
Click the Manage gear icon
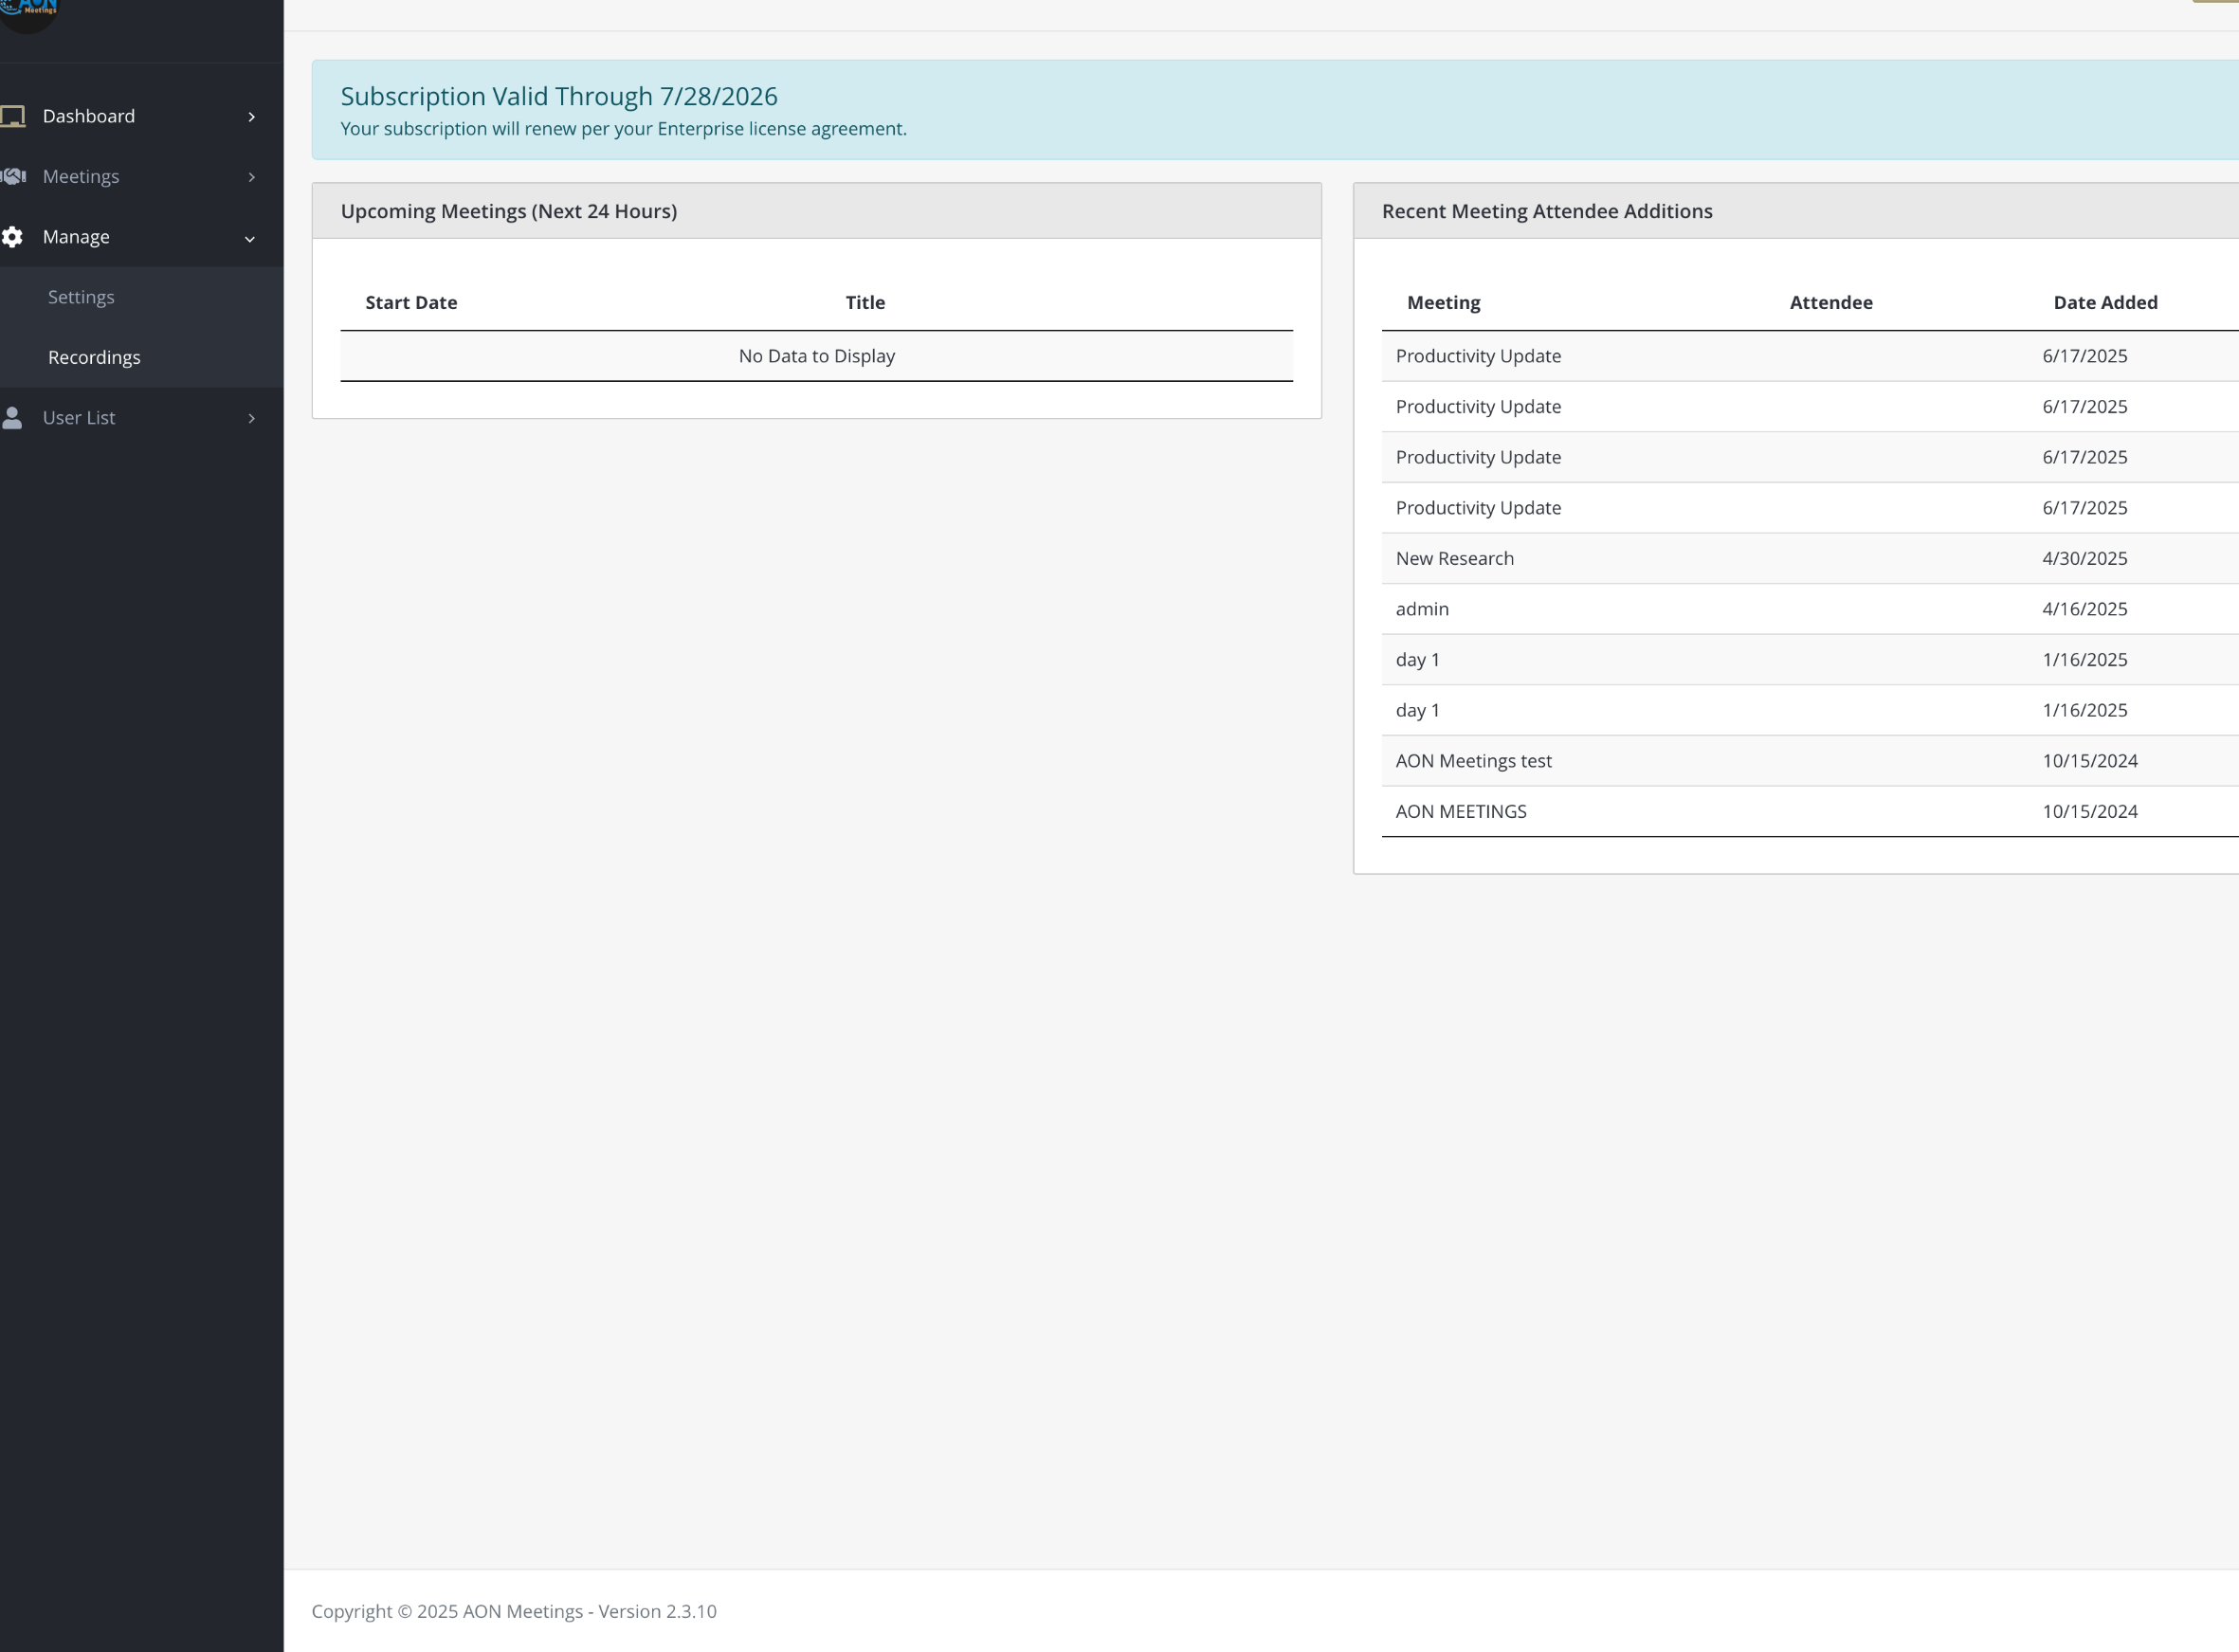click(x=12, y=237)
